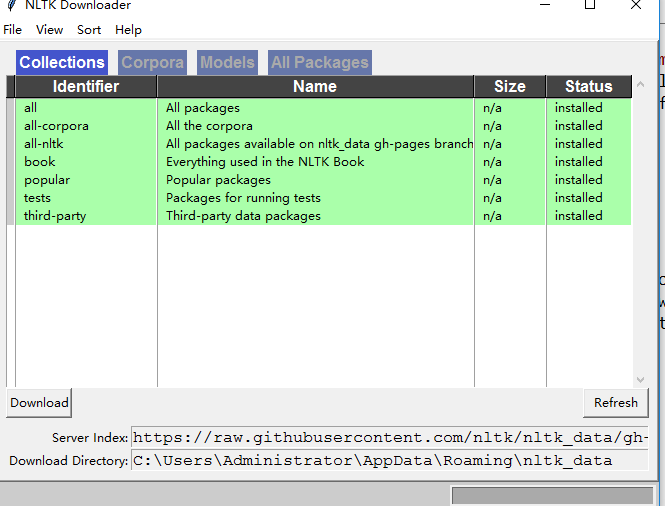Click the 'All the corpora' name cell
Viewport: 665px width, 506px height.
(209, 126)
